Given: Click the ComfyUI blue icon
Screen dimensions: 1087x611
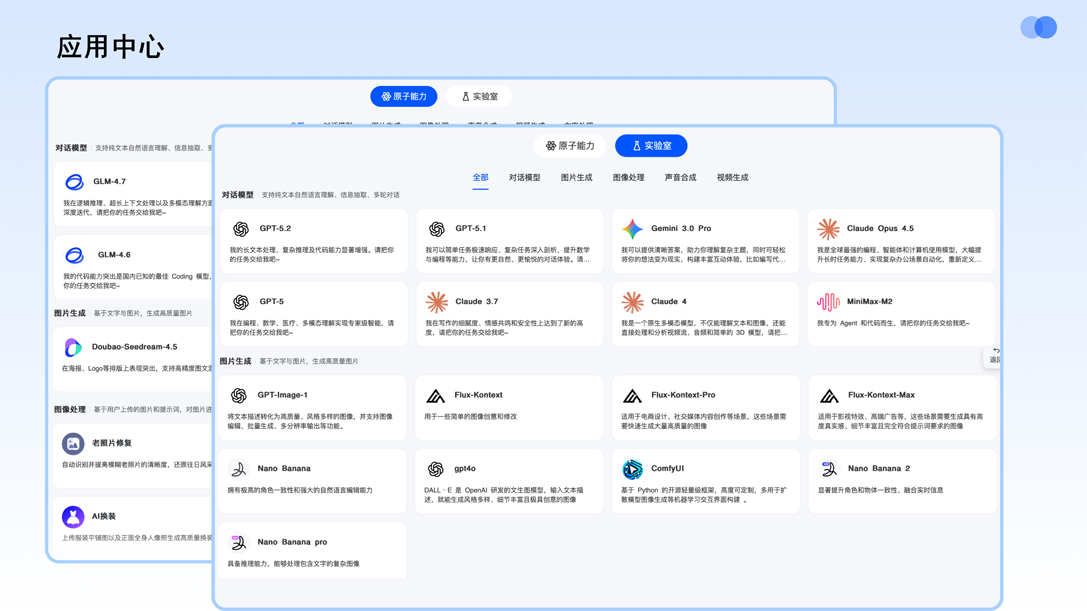Looking at the screenshot, I should 632,470.
